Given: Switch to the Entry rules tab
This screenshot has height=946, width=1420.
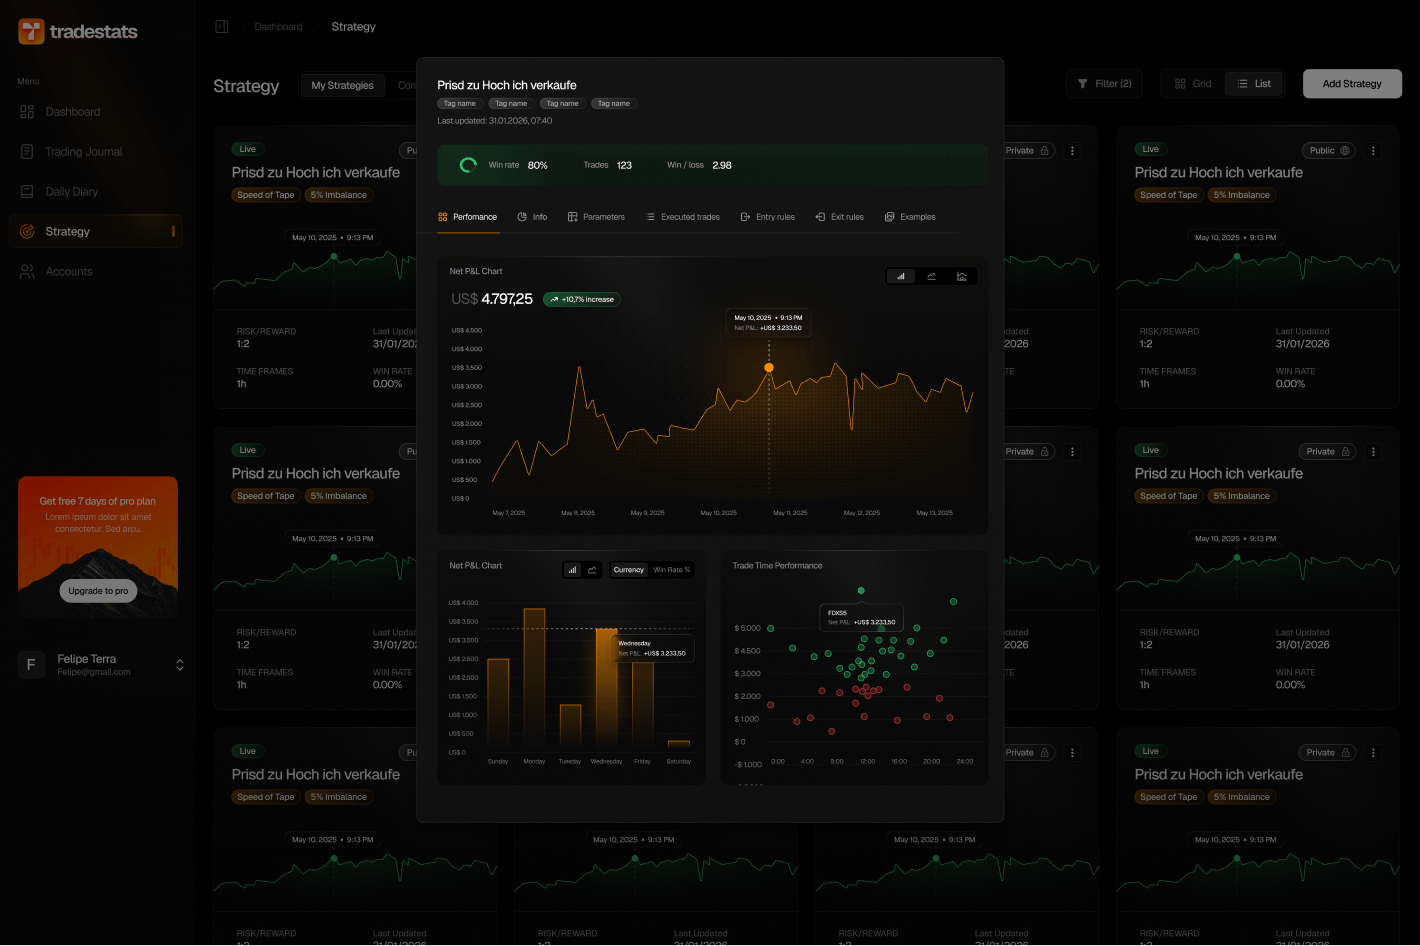Looking at the screenshot, I should [x=767, y=217].
